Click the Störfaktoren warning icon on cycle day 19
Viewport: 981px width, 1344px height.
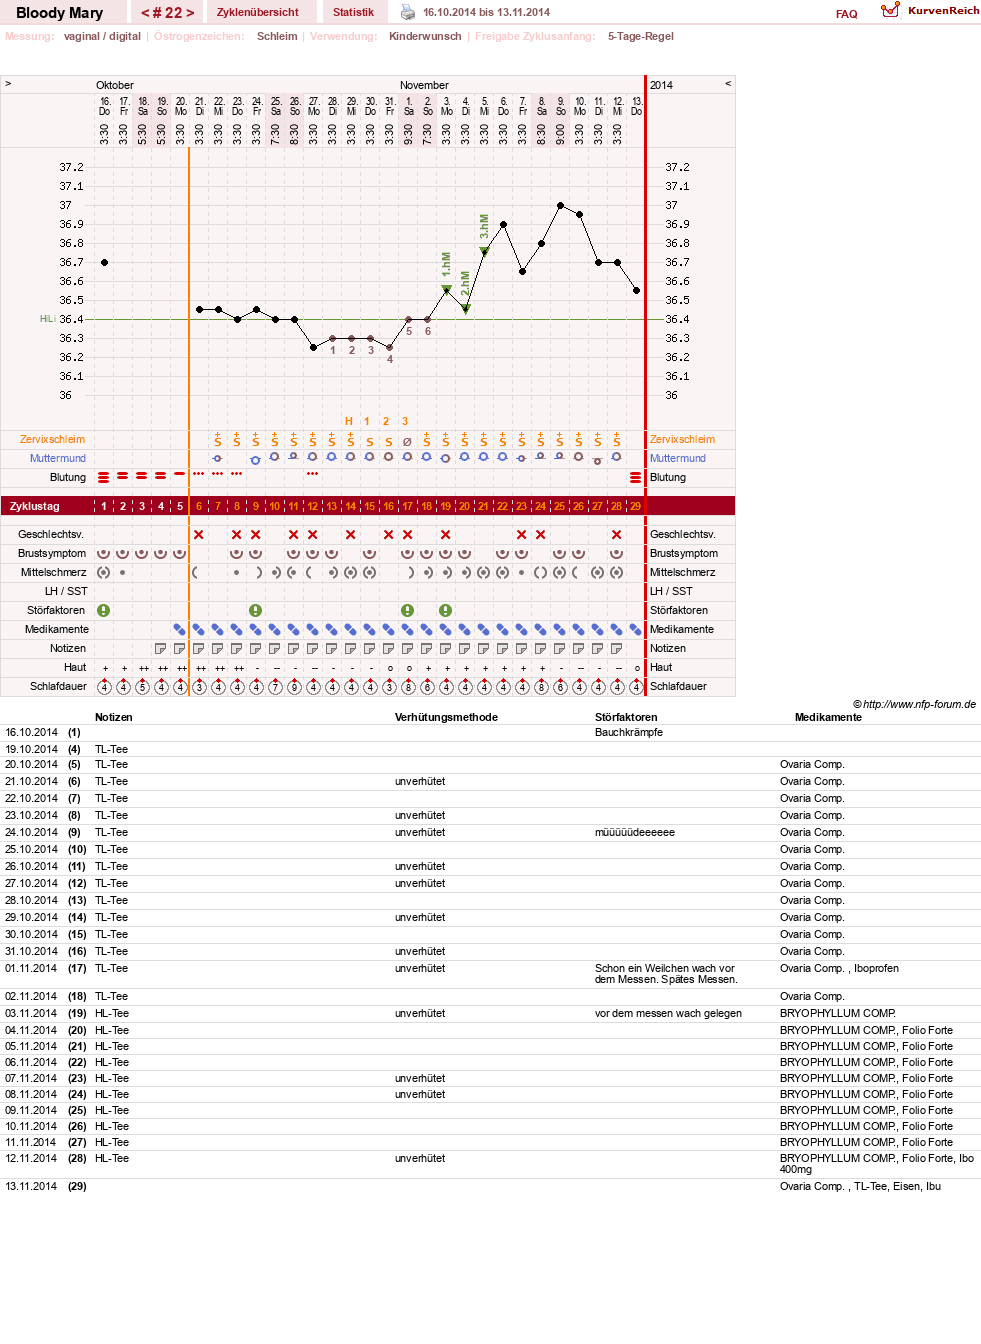(446, 610)
